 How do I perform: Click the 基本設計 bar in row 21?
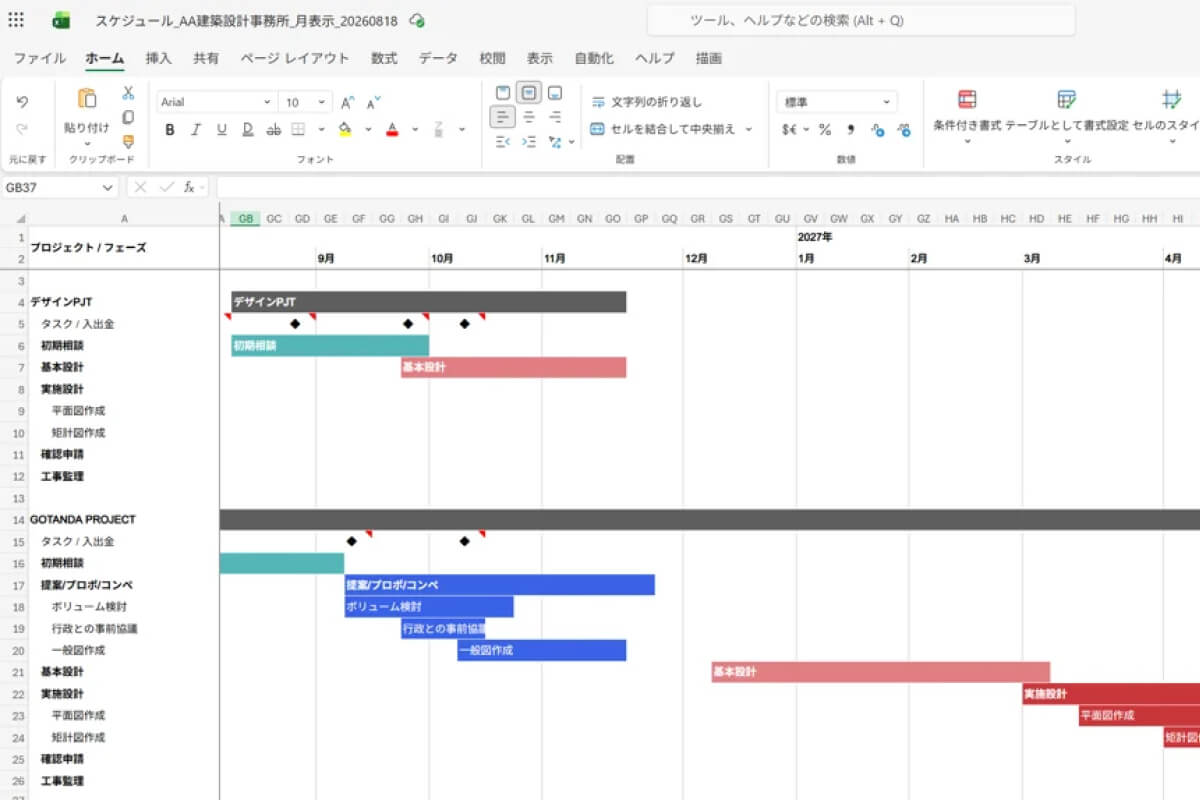click(880, 672)
